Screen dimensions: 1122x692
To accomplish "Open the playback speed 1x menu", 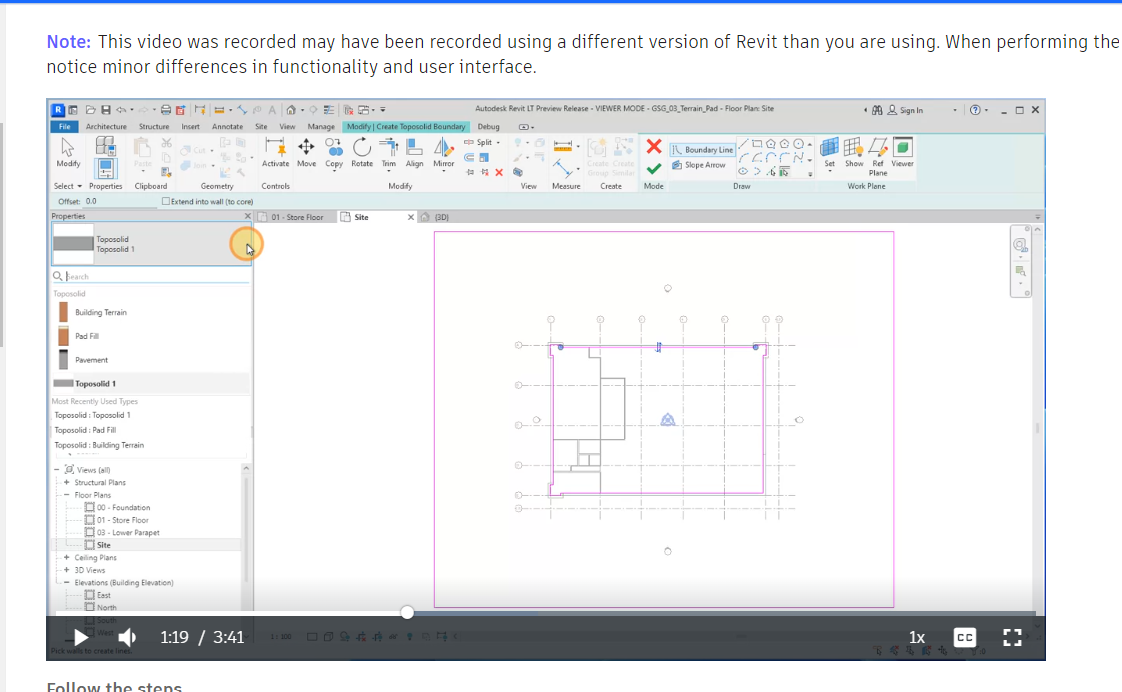I will (x=917, y=637).
